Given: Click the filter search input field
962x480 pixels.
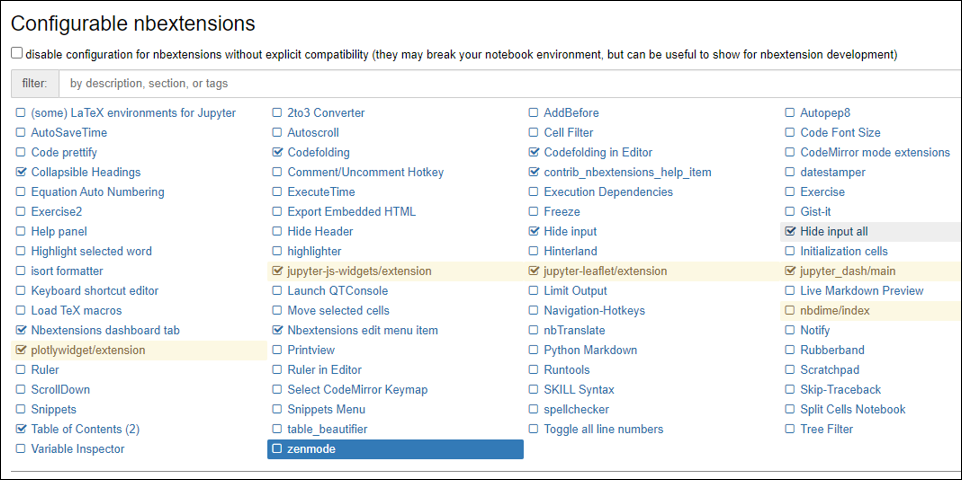Looking at the screenshot, I should (x=500, y=83).
